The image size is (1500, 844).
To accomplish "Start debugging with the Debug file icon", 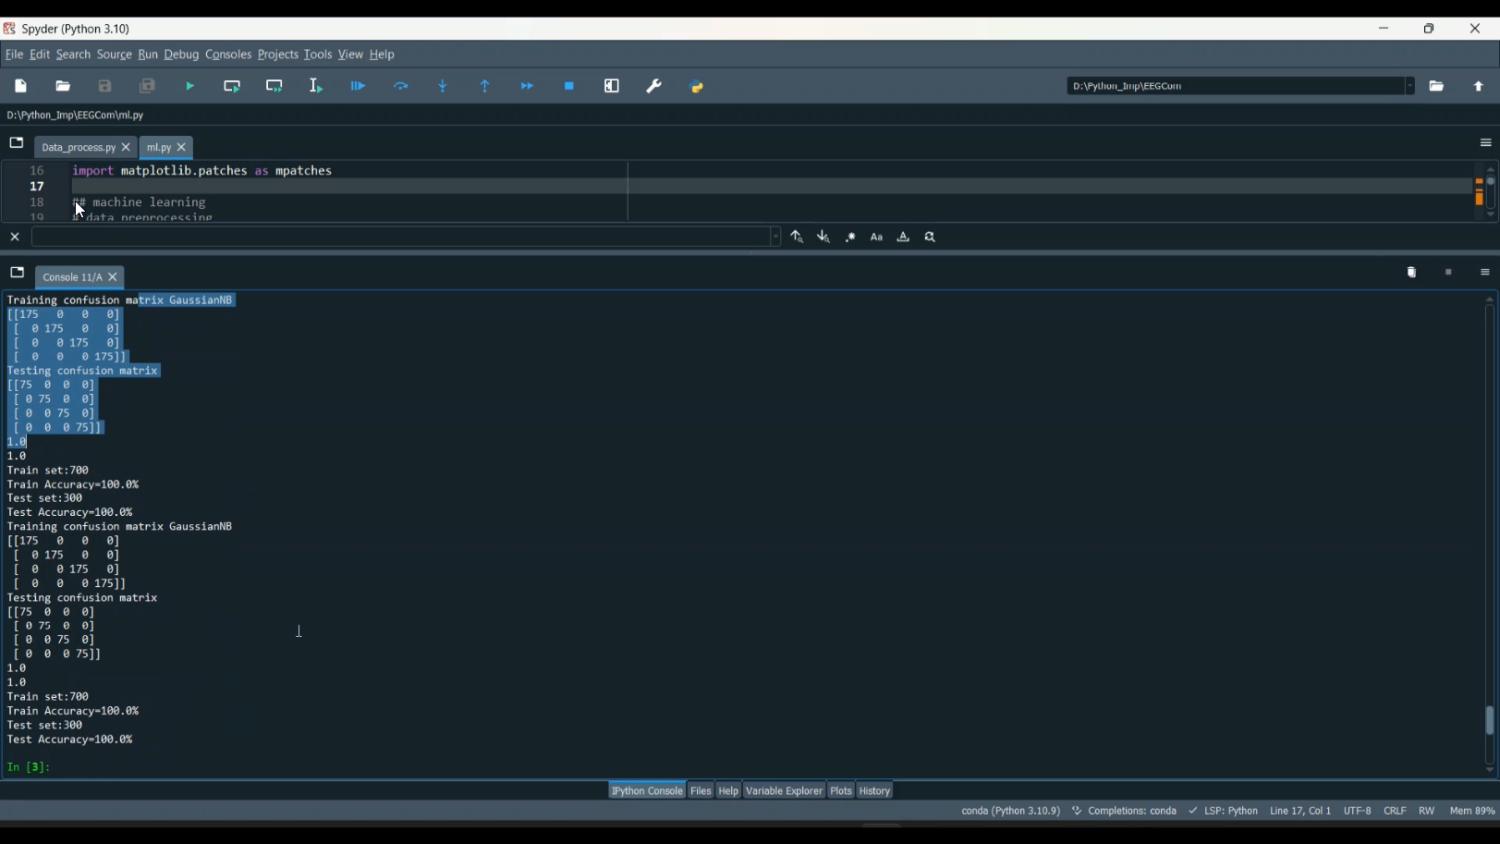I will point(358,87).
